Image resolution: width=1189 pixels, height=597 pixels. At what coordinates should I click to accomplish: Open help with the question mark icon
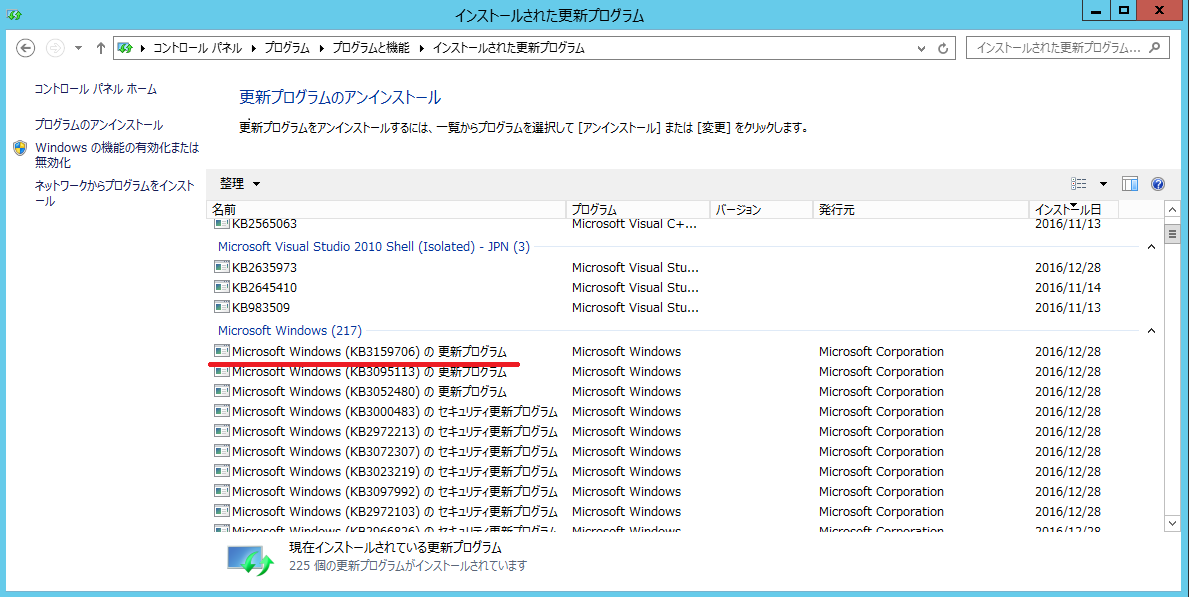[x=1158, y=184]
